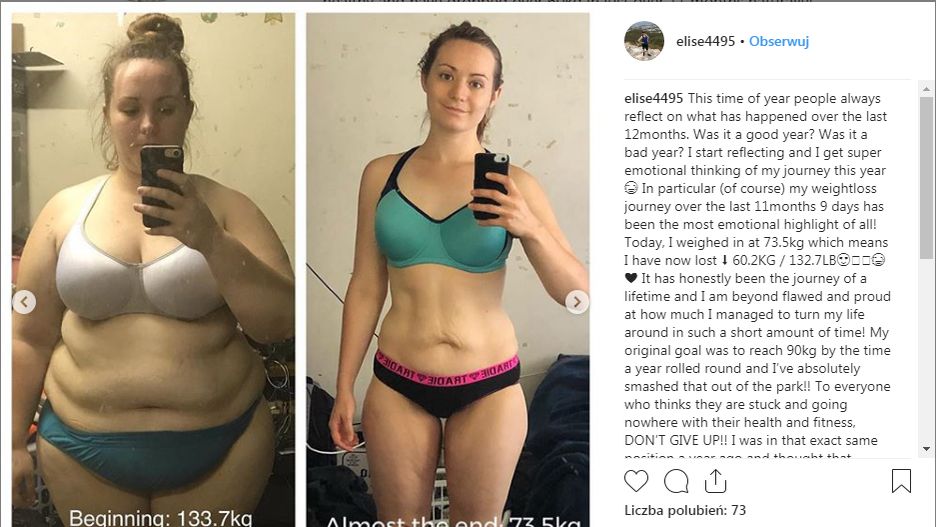Viewport: 936px width, 527px height.
Task: Click the 'Beginning: 133.7kg' photo label
Action: [160, 517]
